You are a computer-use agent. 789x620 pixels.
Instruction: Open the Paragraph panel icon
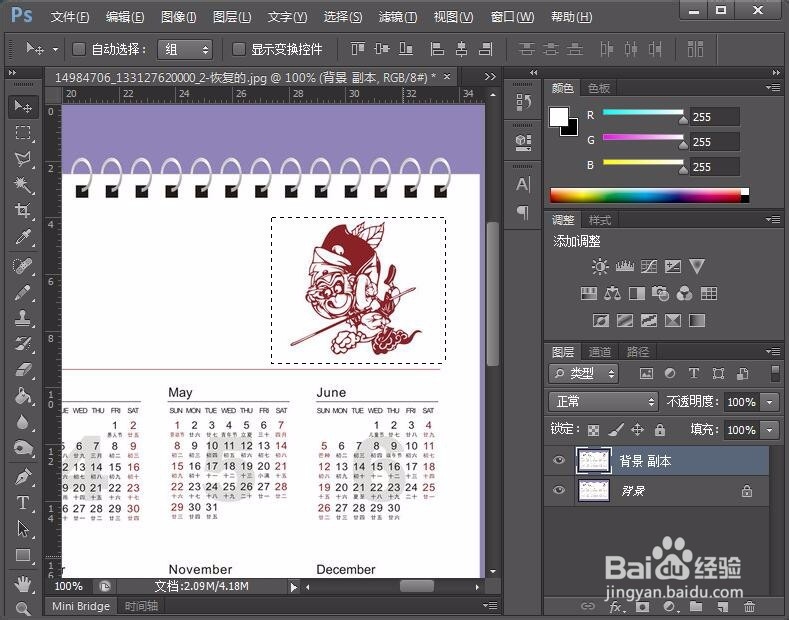(x=523, y=212)
